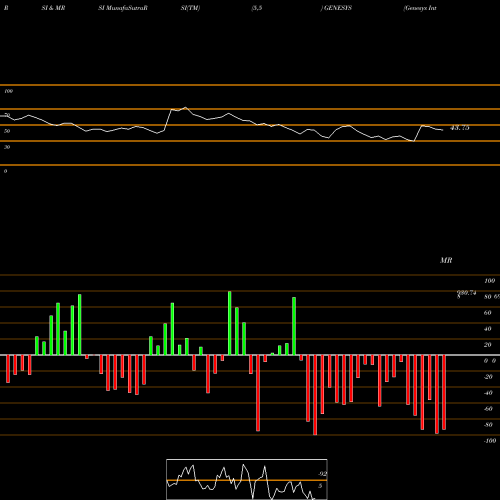
Task: Click the 60 axis label on MR panel
Action: 488,313
